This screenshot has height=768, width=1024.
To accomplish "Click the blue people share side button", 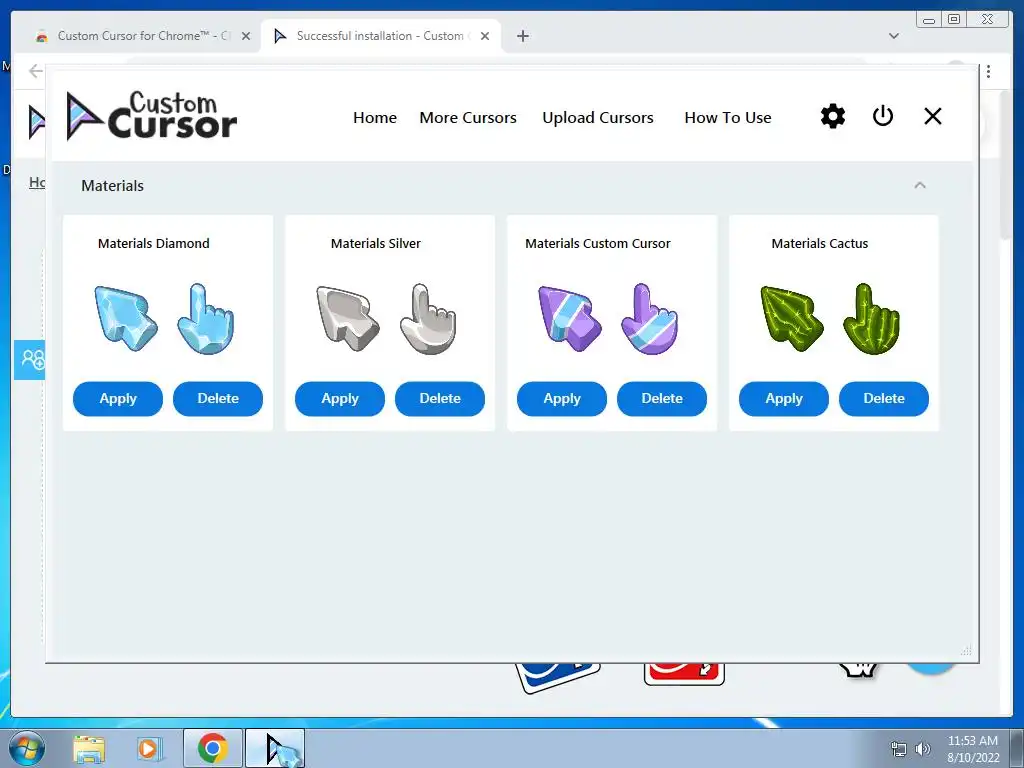I will click(30, 359).
